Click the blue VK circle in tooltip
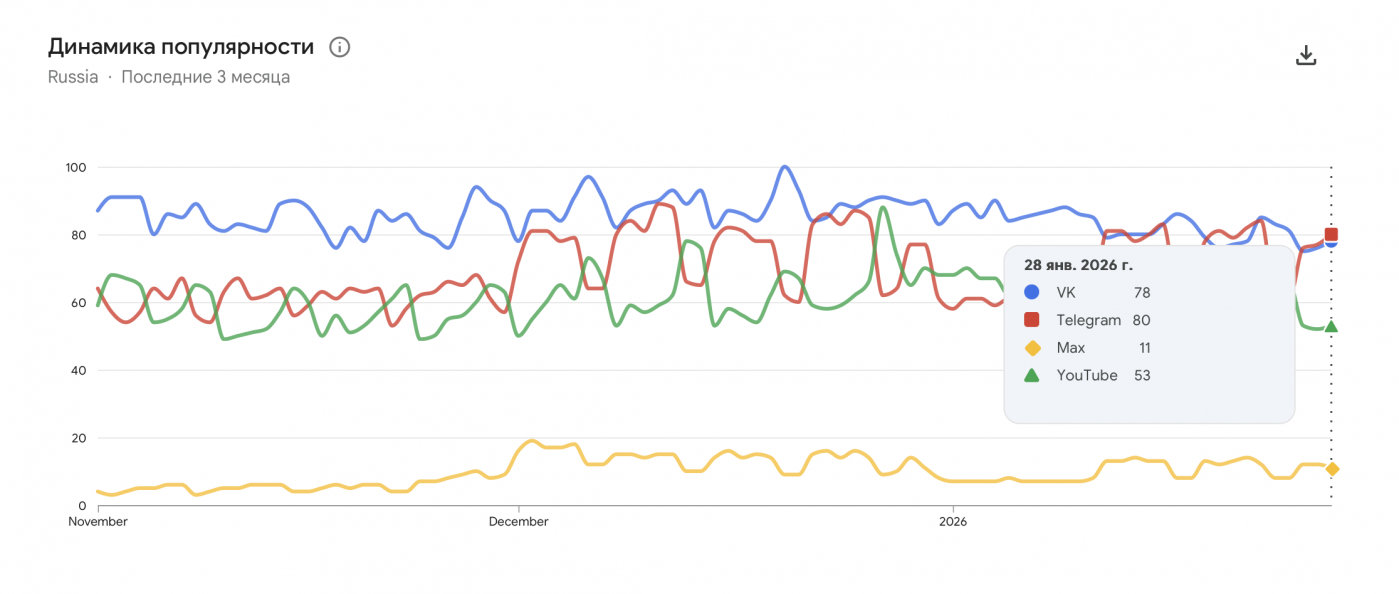The height and width of the screenshot is (594, 1399). click(x=1032, y=292)
